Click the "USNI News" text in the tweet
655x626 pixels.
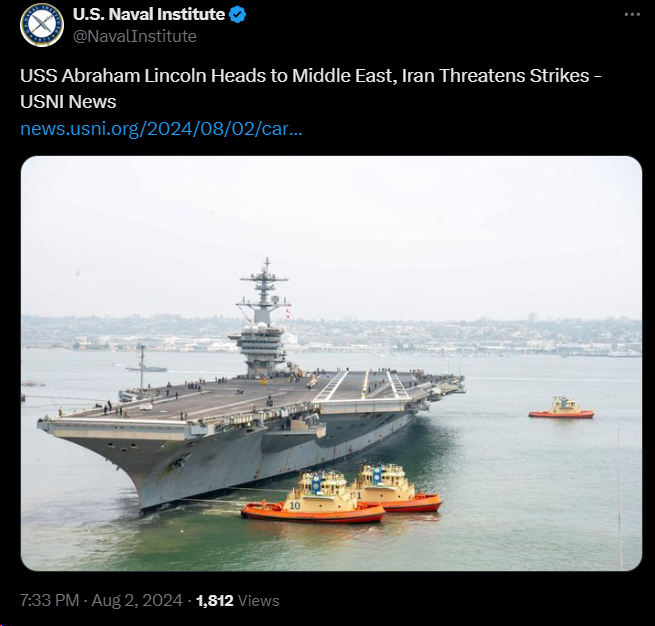click(68, 102)
